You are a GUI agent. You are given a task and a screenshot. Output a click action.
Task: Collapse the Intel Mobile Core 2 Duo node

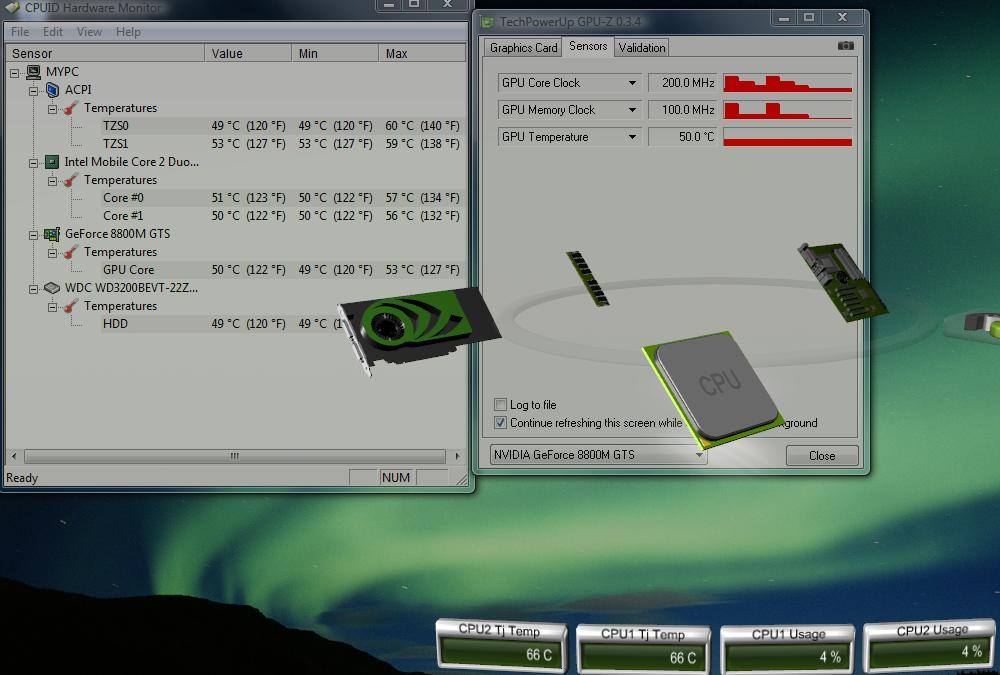[x=34, y=163]
